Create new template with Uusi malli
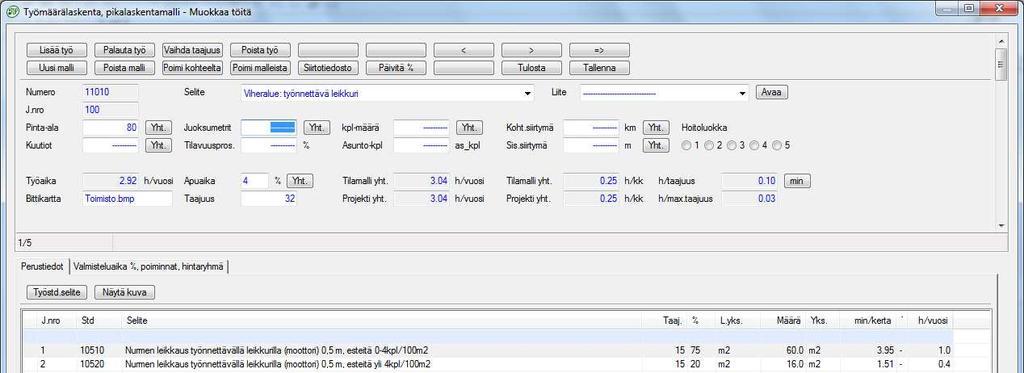Screen dimensions: 1024x373 (56, 67)
